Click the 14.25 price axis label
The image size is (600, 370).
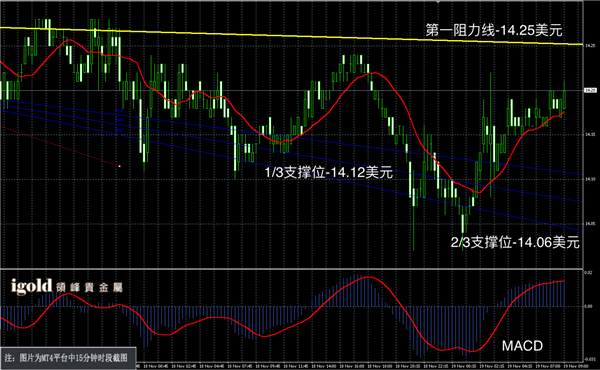coord(590,46)
